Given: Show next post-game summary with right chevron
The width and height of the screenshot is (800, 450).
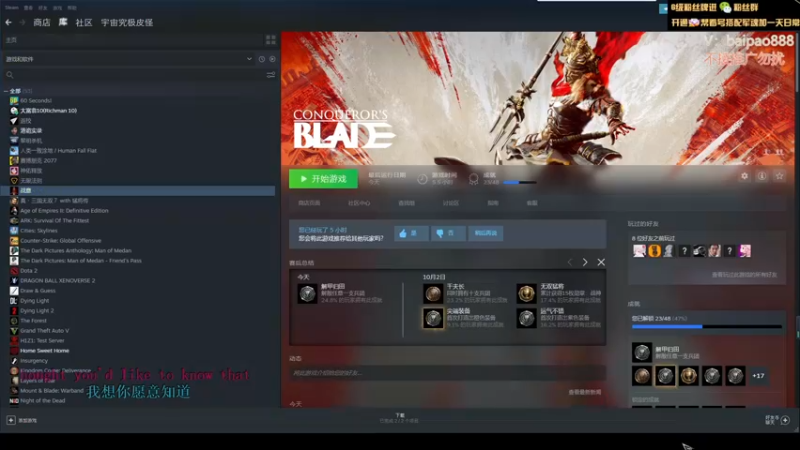Looking at the screenshot, I should [x=585, y=262].
